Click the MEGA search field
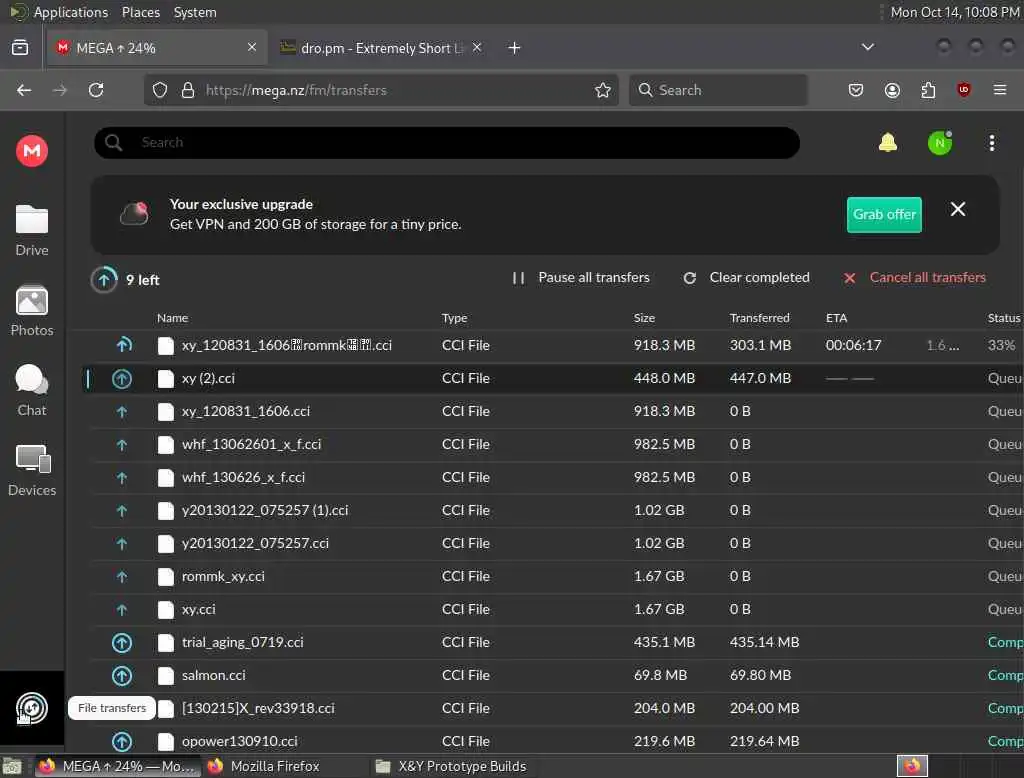Image resolution: width=1024 pixels, height=778 pixels. point(447,143)
